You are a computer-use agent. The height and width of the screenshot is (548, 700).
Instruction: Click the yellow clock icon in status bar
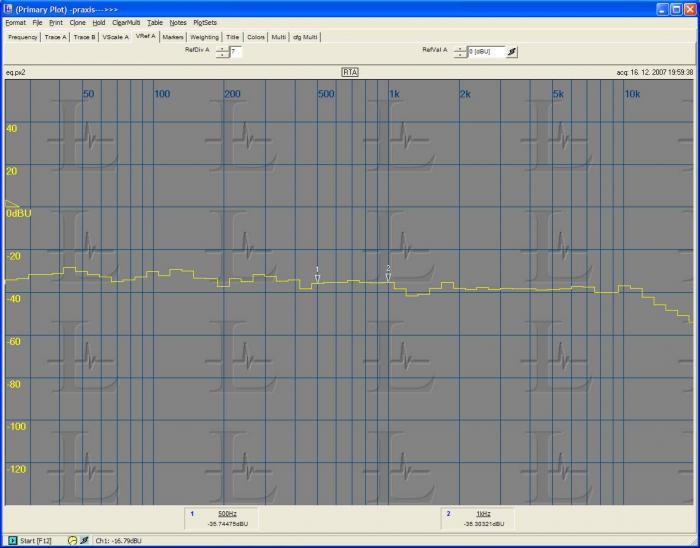72,541
